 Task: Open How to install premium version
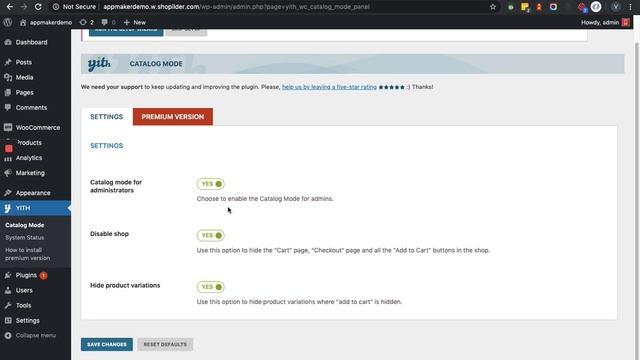(x=27, y=254)
